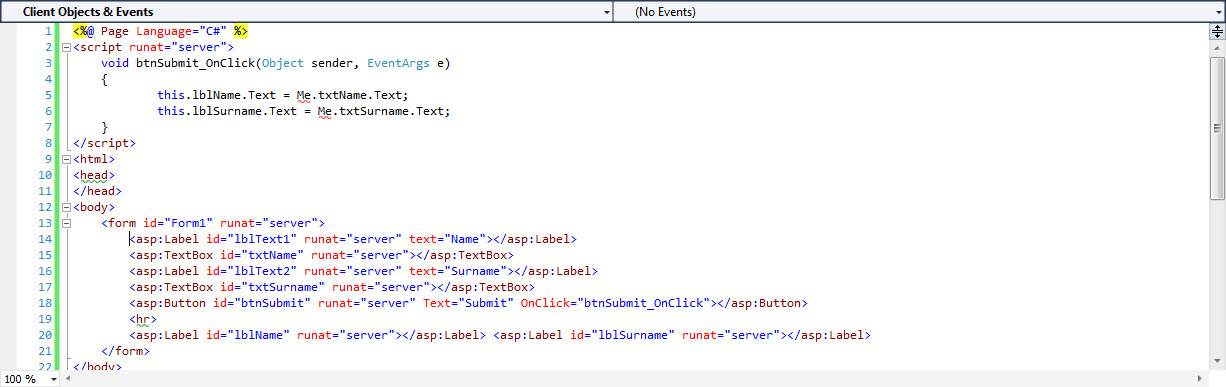Click the id="Form1" attribute
1226x387 pixels.
tap(178, 223)
